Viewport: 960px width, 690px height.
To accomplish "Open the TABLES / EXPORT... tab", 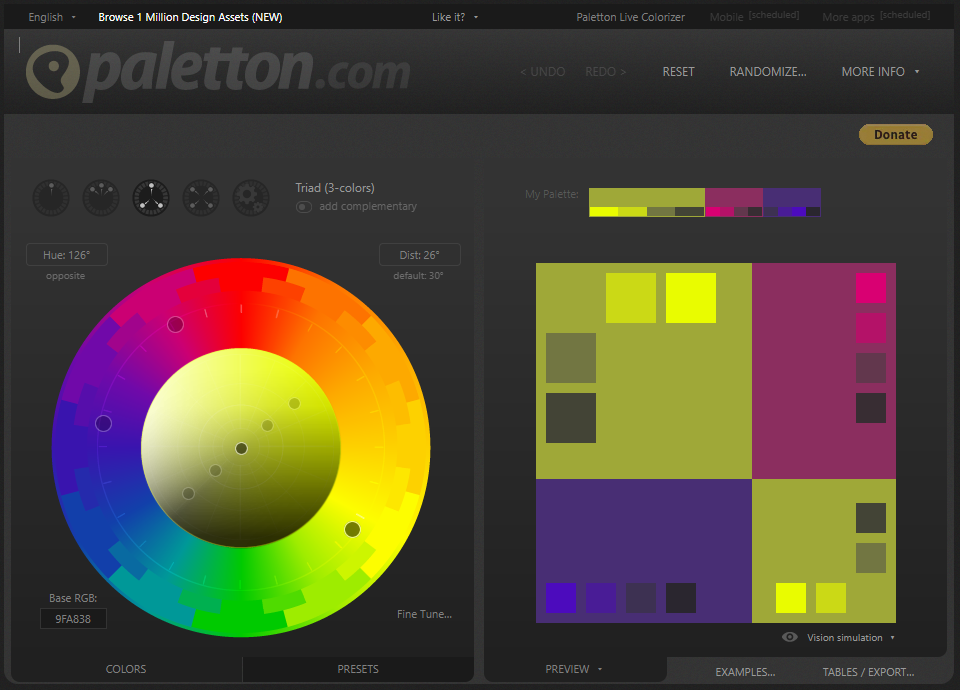I will tap(868, 672).
